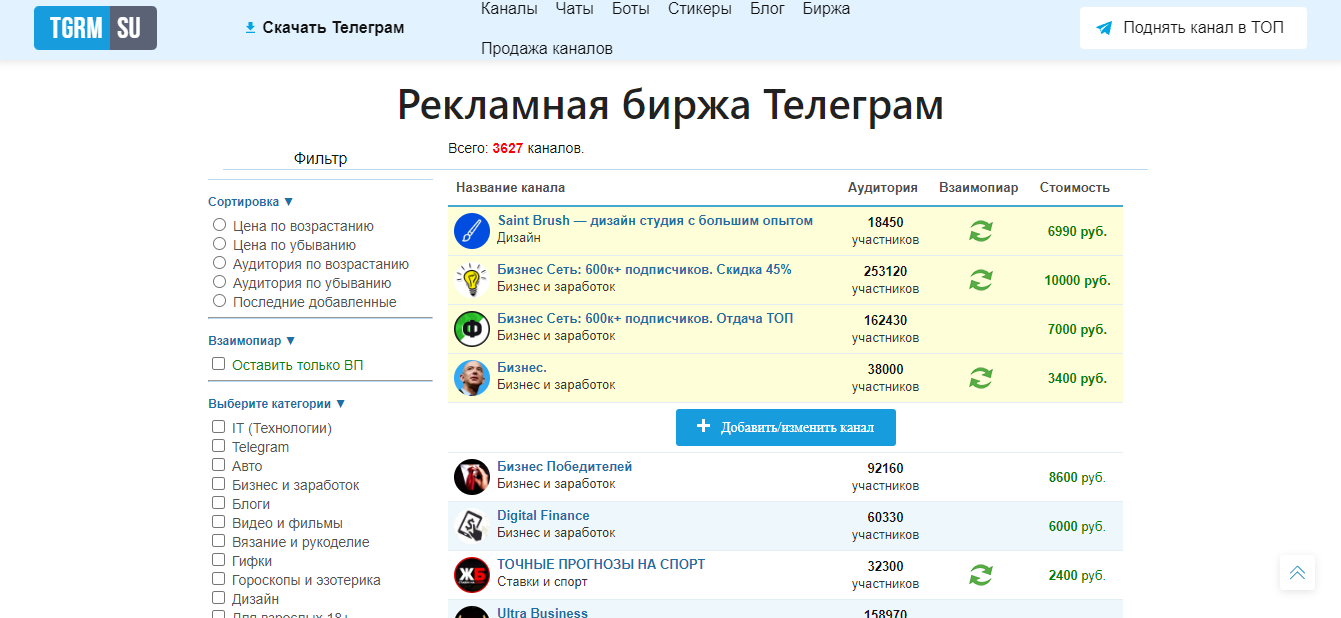1341x618 pixels.
Task: Open Боты menu item
Action: (630, 9)
